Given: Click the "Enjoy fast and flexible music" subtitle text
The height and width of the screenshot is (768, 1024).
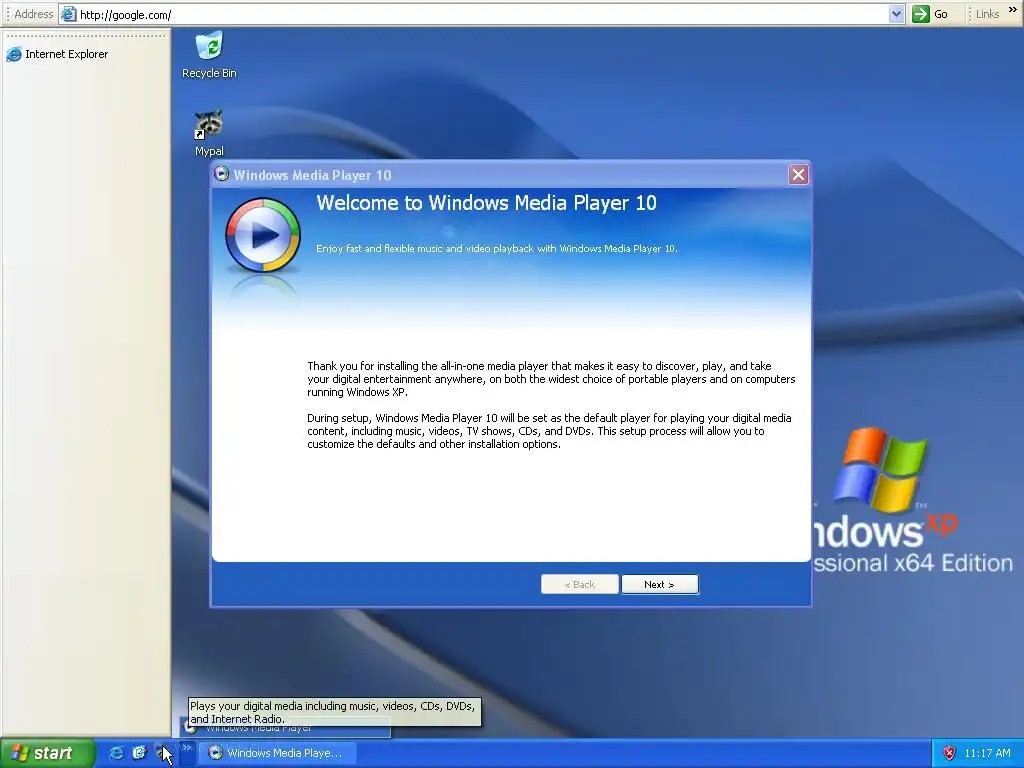Looking at the screenshot, I should (497, 248).
